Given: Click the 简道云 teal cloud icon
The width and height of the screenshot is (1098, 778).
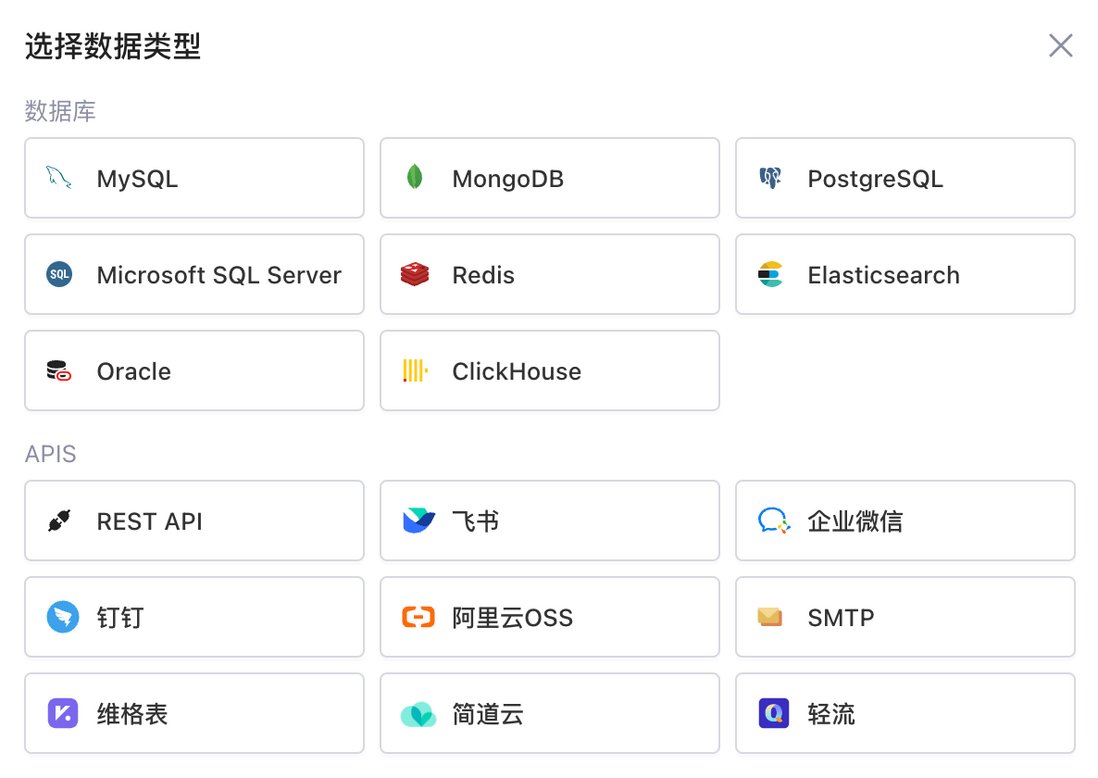Looking at the screenshot, I should (x=418, y=714).
